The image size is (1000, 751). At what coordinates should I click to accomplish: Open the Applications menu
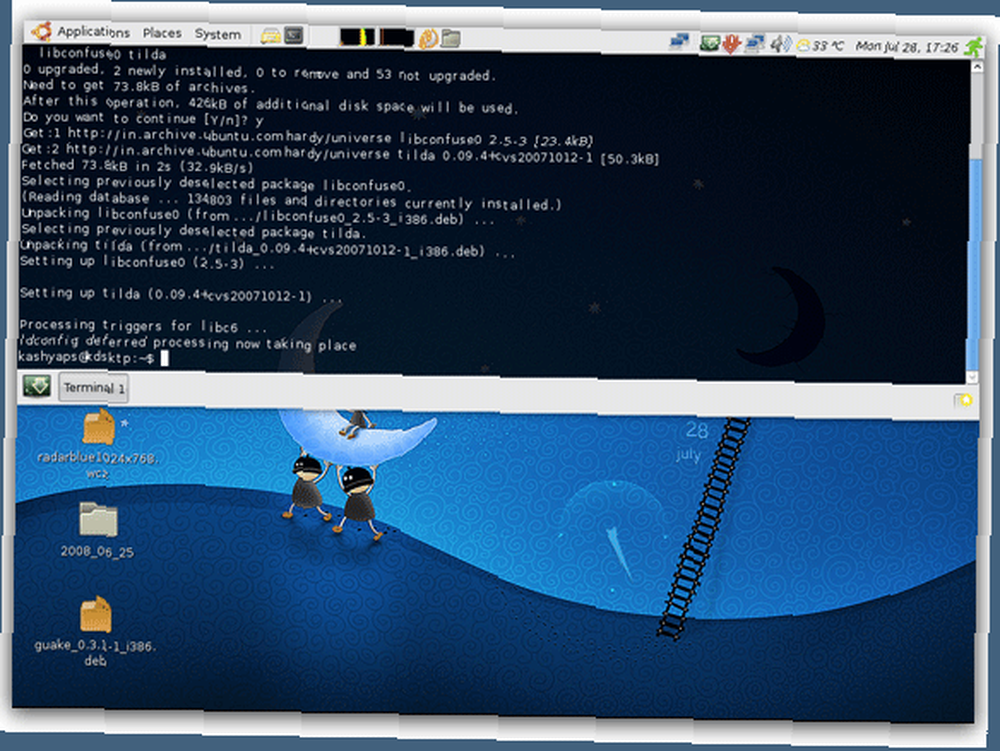(93, 31)
